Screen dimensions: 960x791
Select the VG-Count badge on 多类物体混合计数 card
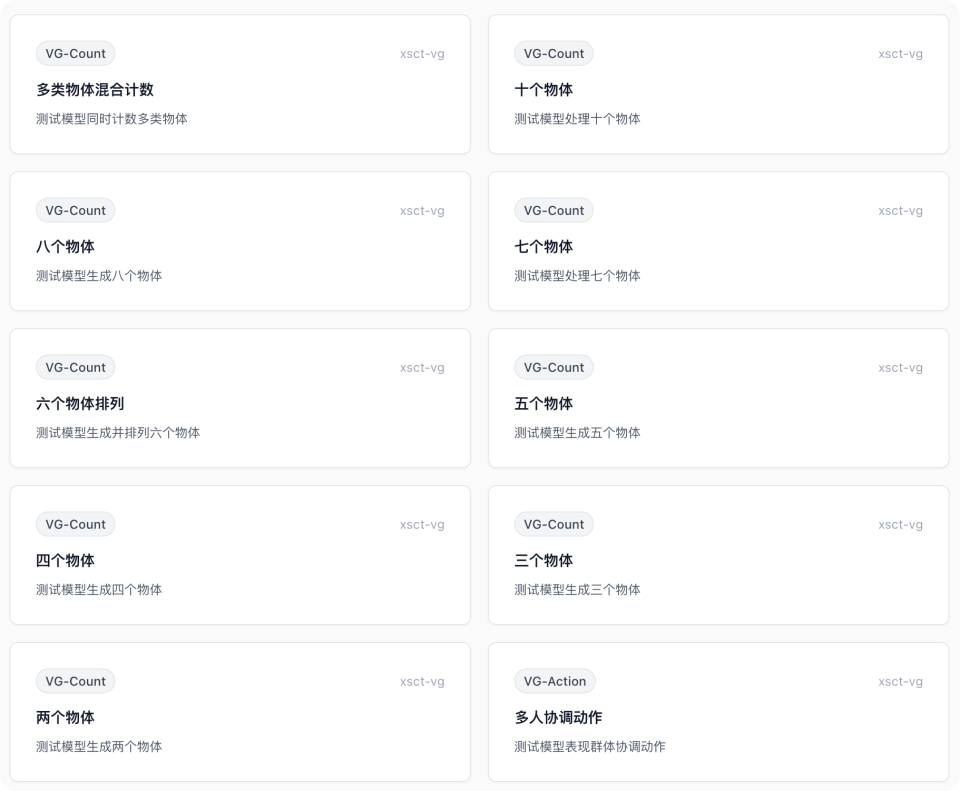pos(75,53)
